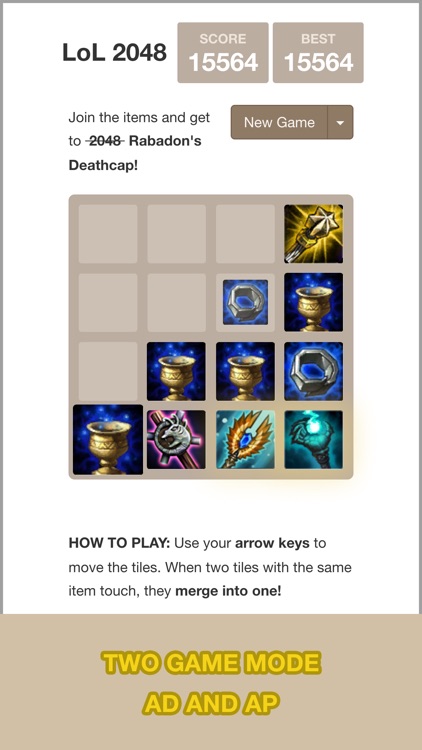Open the dropdown arrow beside New Game

[340, 122]
